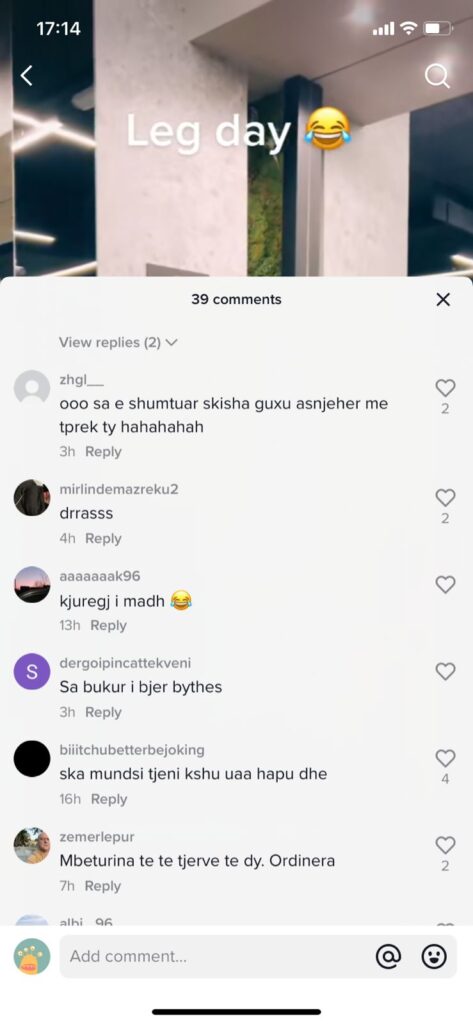
Task: Like aaaaaaak96's comment heart
Action: pyautogui.click(x=445, y=584)
